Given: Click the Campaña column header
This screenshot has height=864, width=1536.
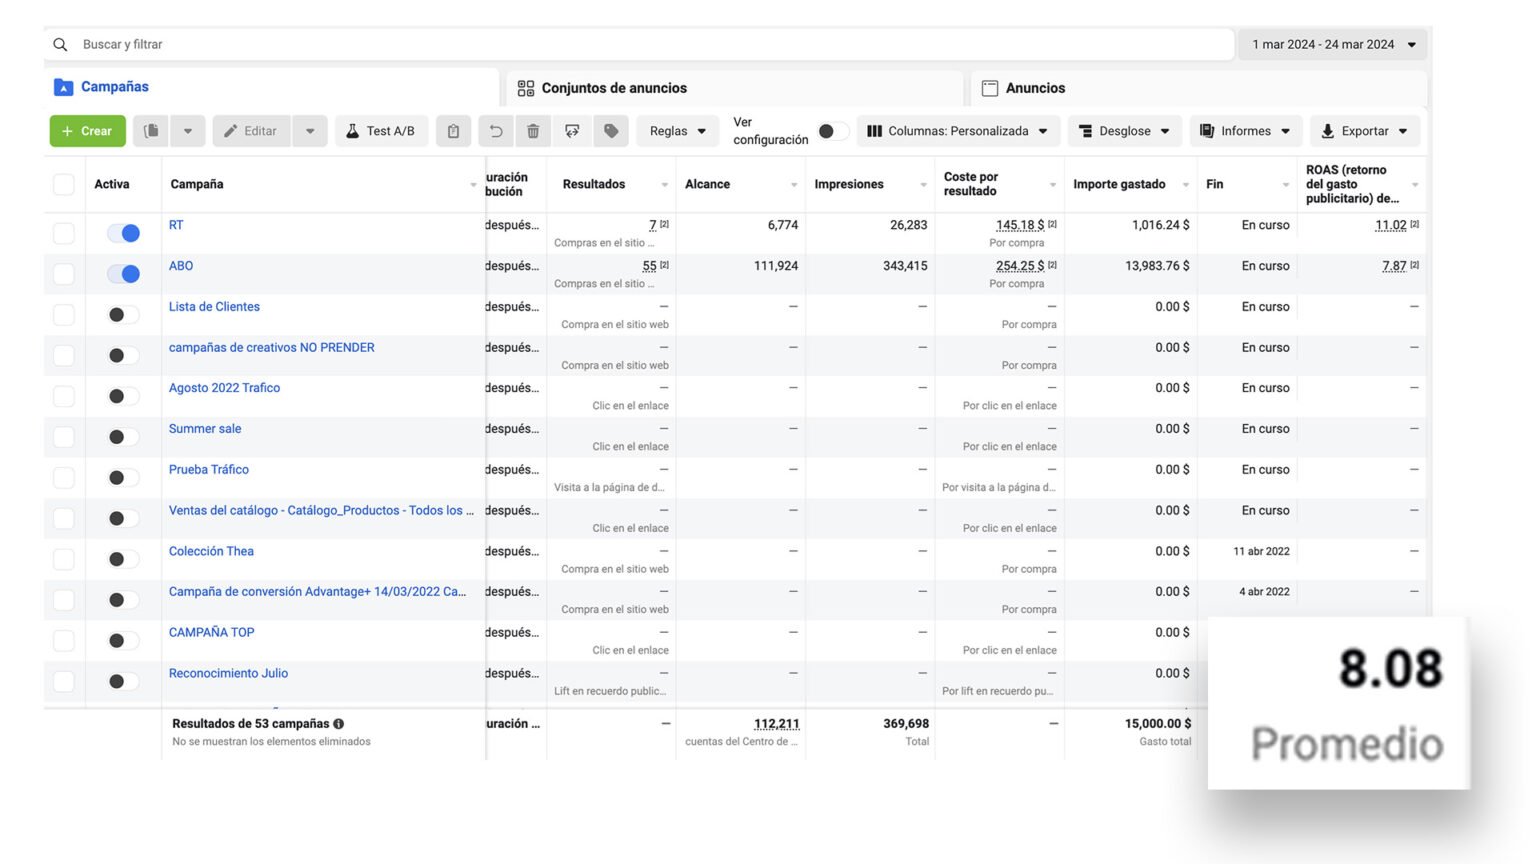Looking at the screenshot, I should (196, 184).
